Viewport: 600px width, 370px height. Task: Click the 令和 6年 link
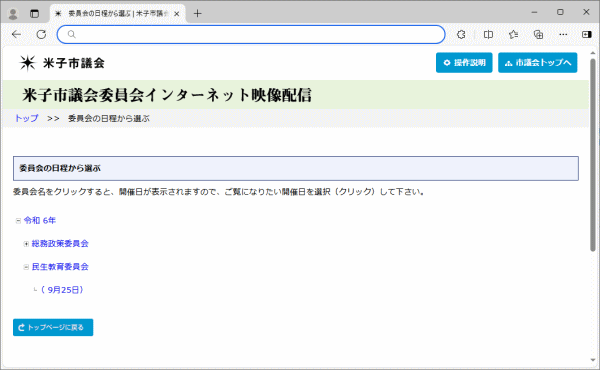[x=40, y=220]
